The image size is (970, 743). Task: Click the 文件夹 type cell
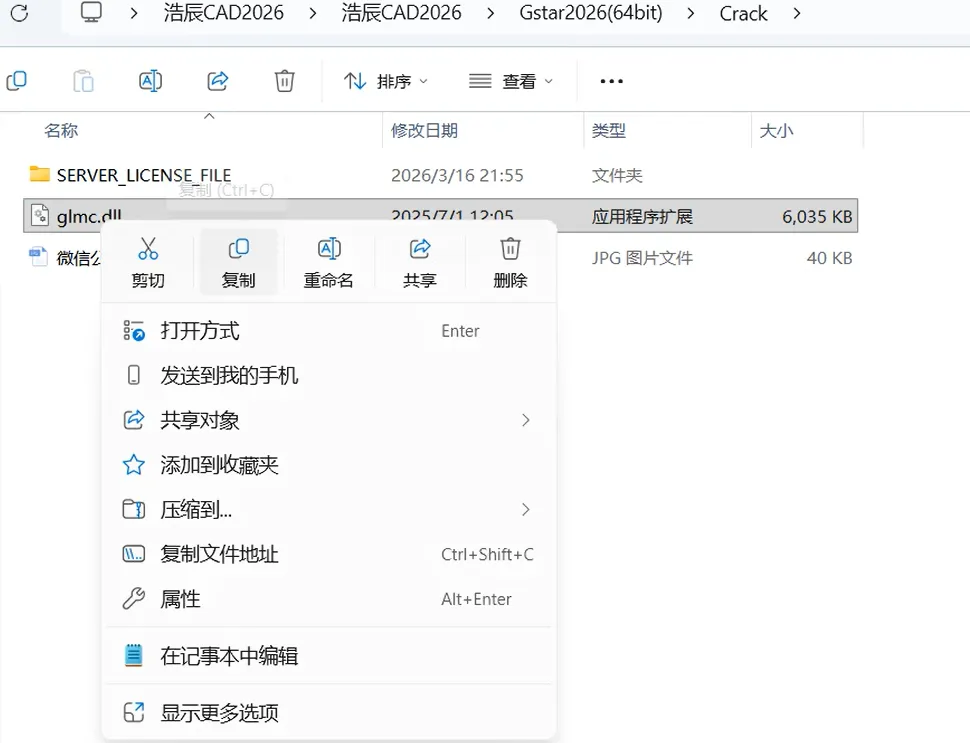617,176
